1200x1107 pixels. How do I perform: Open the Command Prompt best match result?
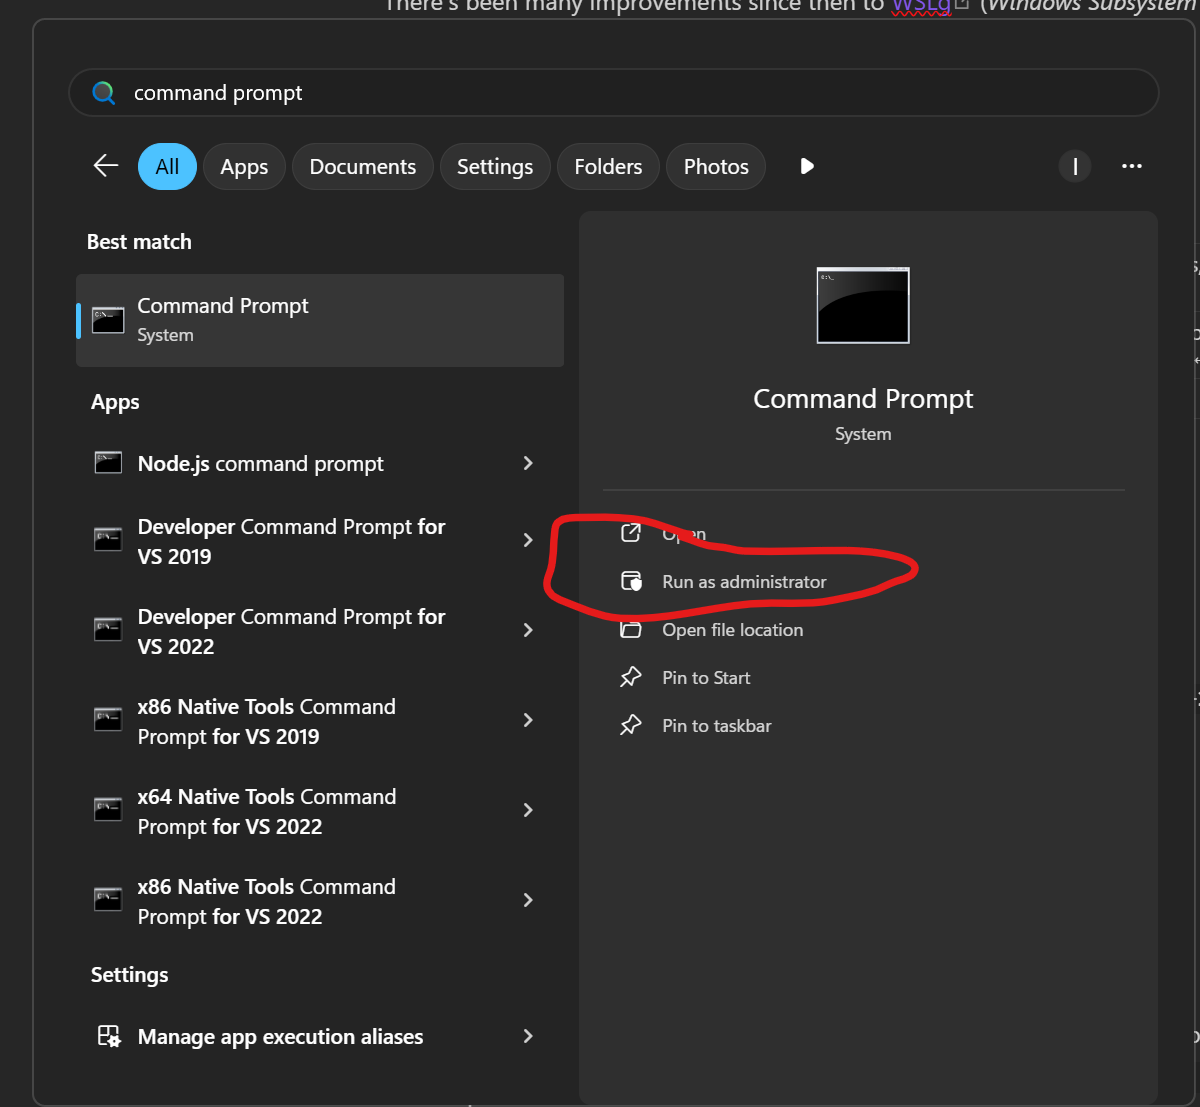320,320
